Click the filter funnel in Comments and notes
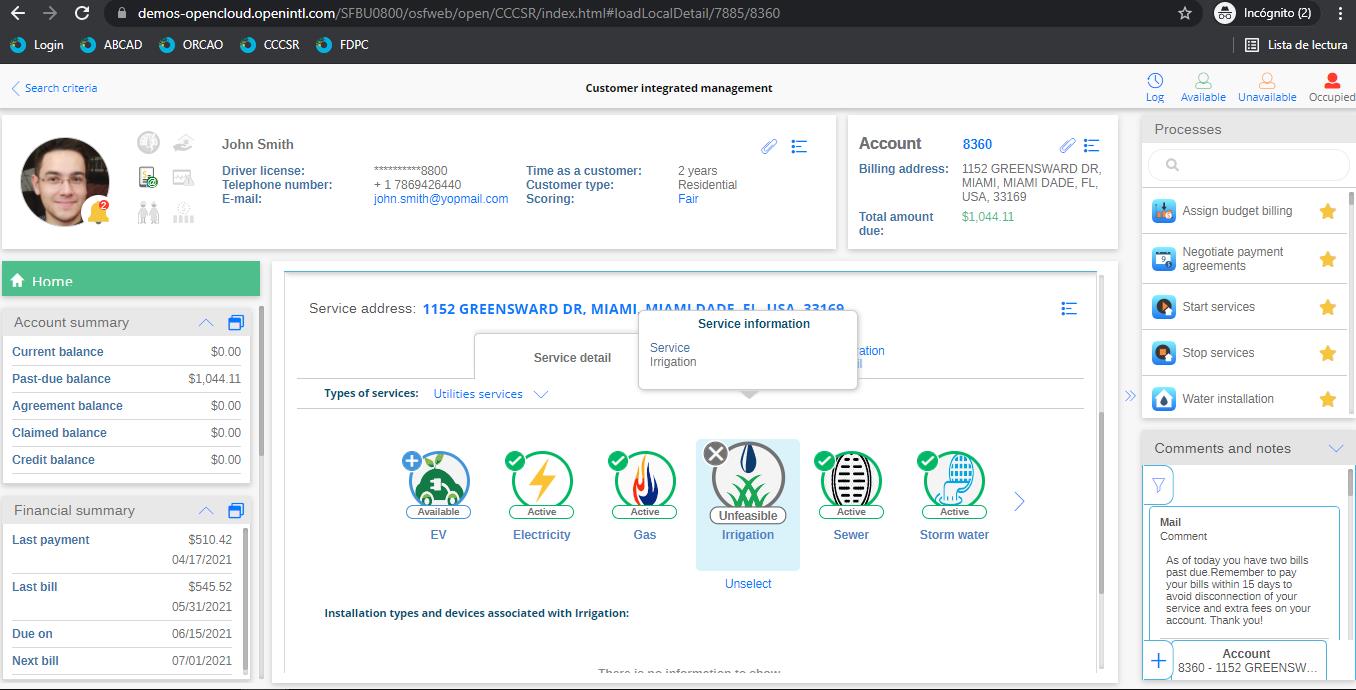The image size is (1356, 690). point(1158,485)
